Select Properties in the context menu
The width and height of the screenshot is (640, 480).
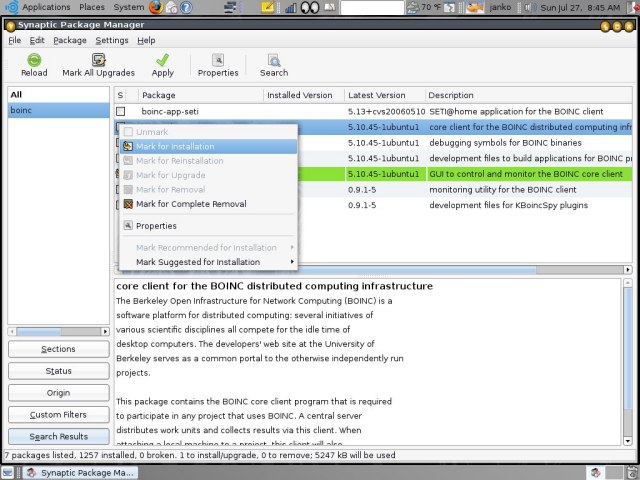[209, 225]
